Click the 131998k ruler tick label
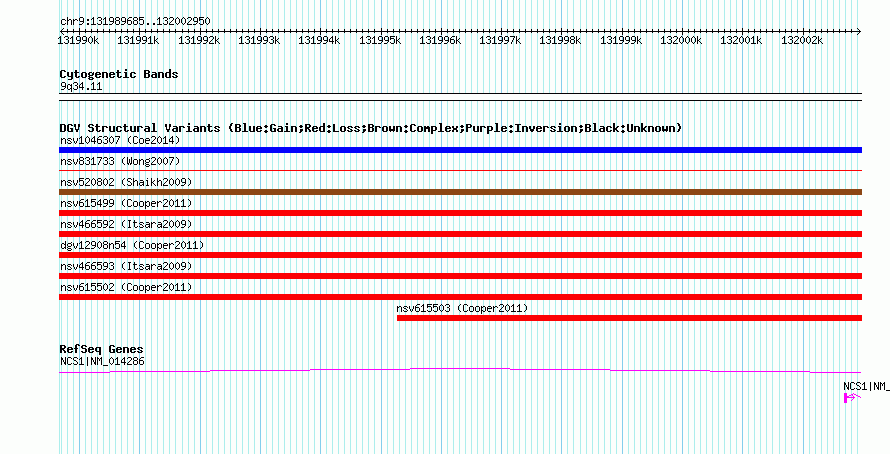Screen dimensions: 890x454 pyautogui.click(x=560, y=41)
